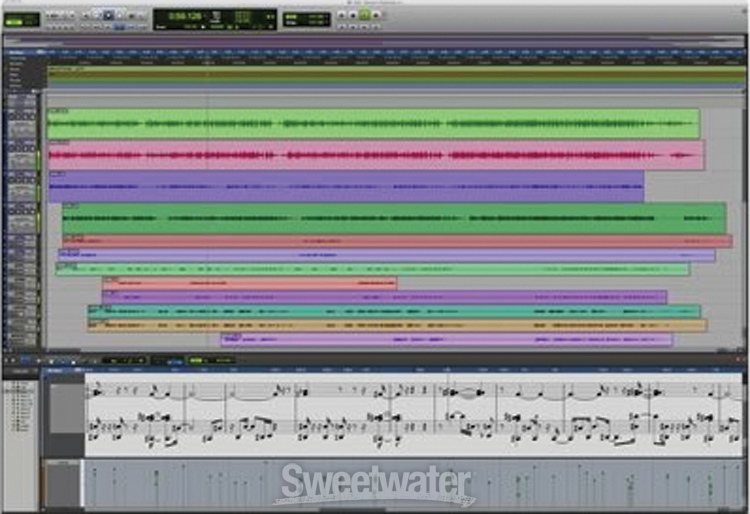
Task: Click the green lit transport button
Action: coord(364,15)
